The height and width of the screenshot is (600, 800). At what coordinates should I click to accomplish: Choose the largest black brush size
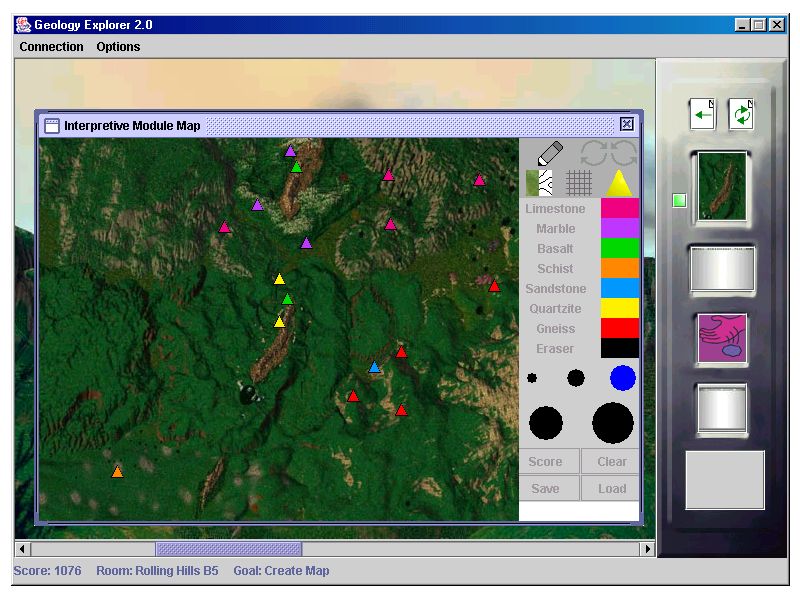click(x=613, y=423)
